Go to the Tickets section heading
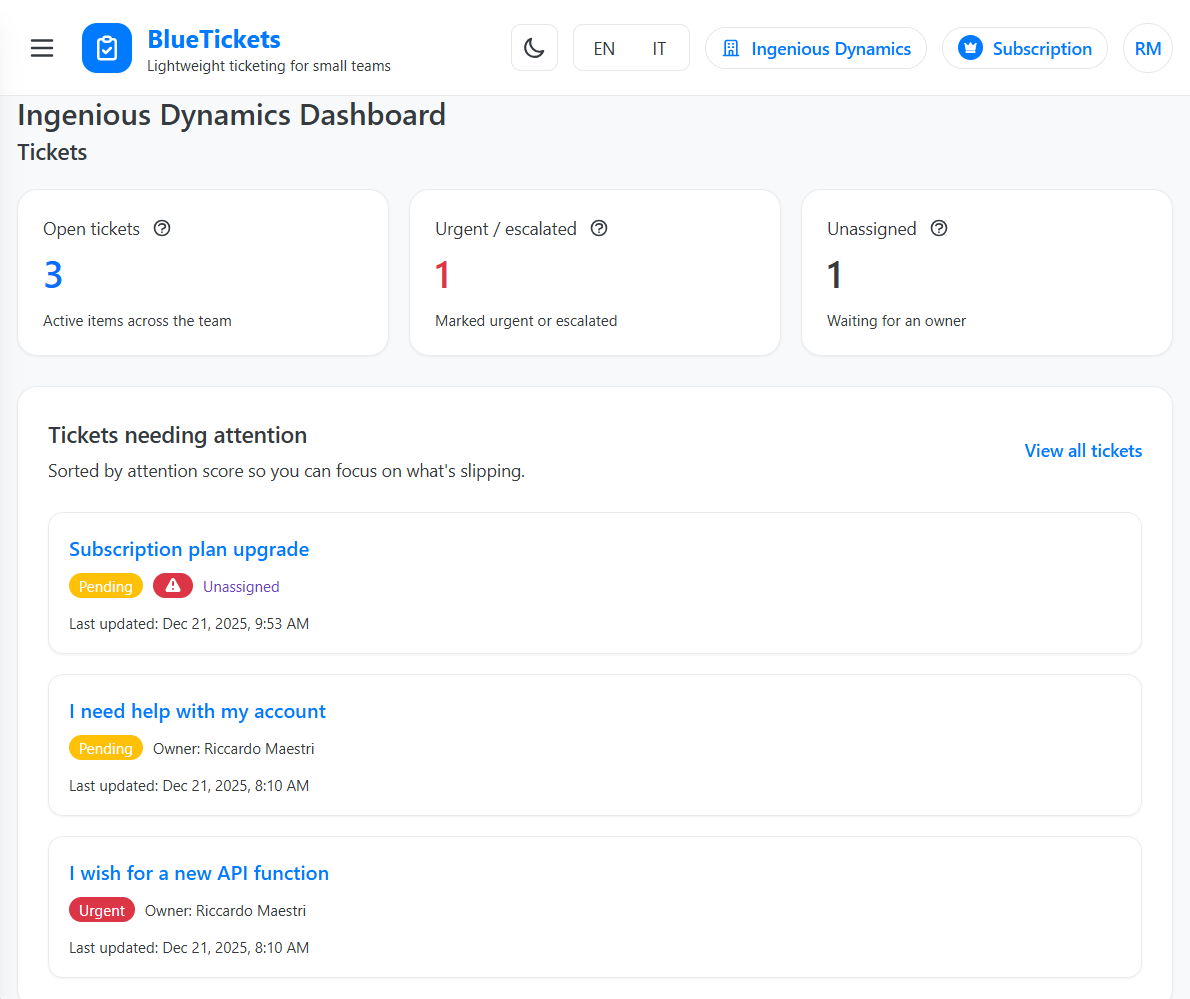The width and height of the screenshot is (1190, 999). (52, 151)
